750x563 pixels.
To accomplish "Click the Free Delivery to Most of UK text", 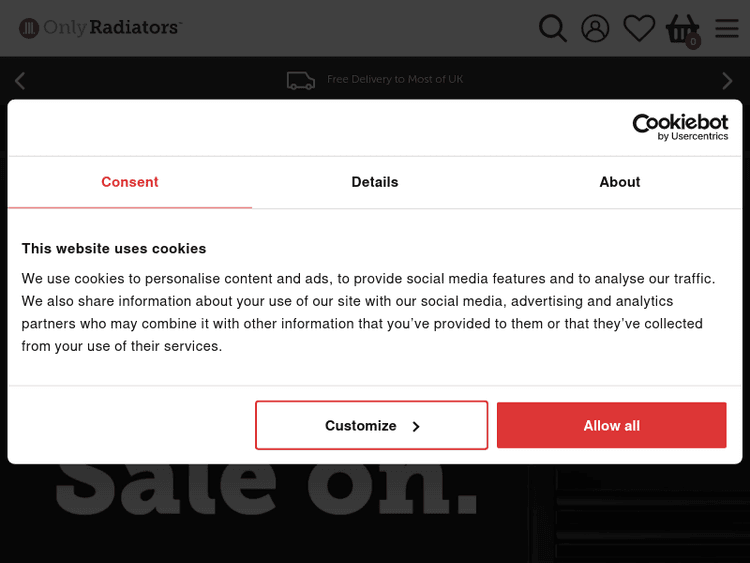I will click(x=395, y=80).
